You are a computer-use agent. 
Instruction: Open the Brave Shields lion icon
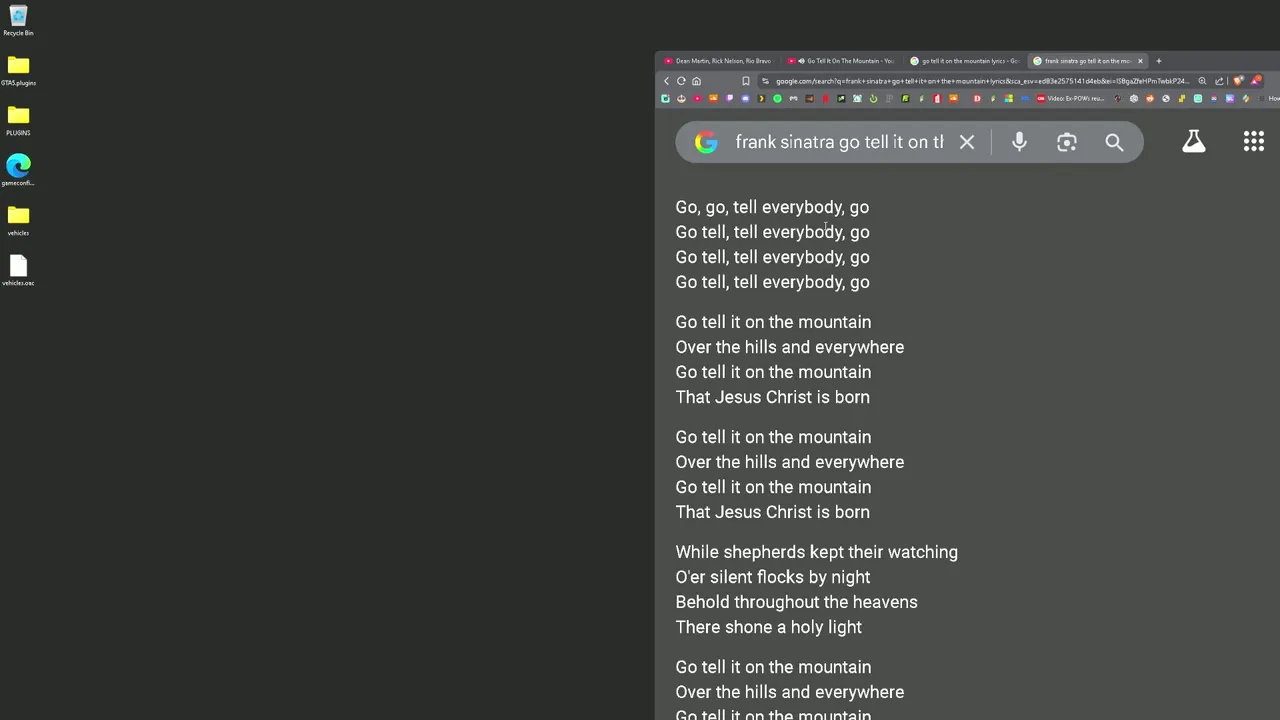click(1238, 81)
